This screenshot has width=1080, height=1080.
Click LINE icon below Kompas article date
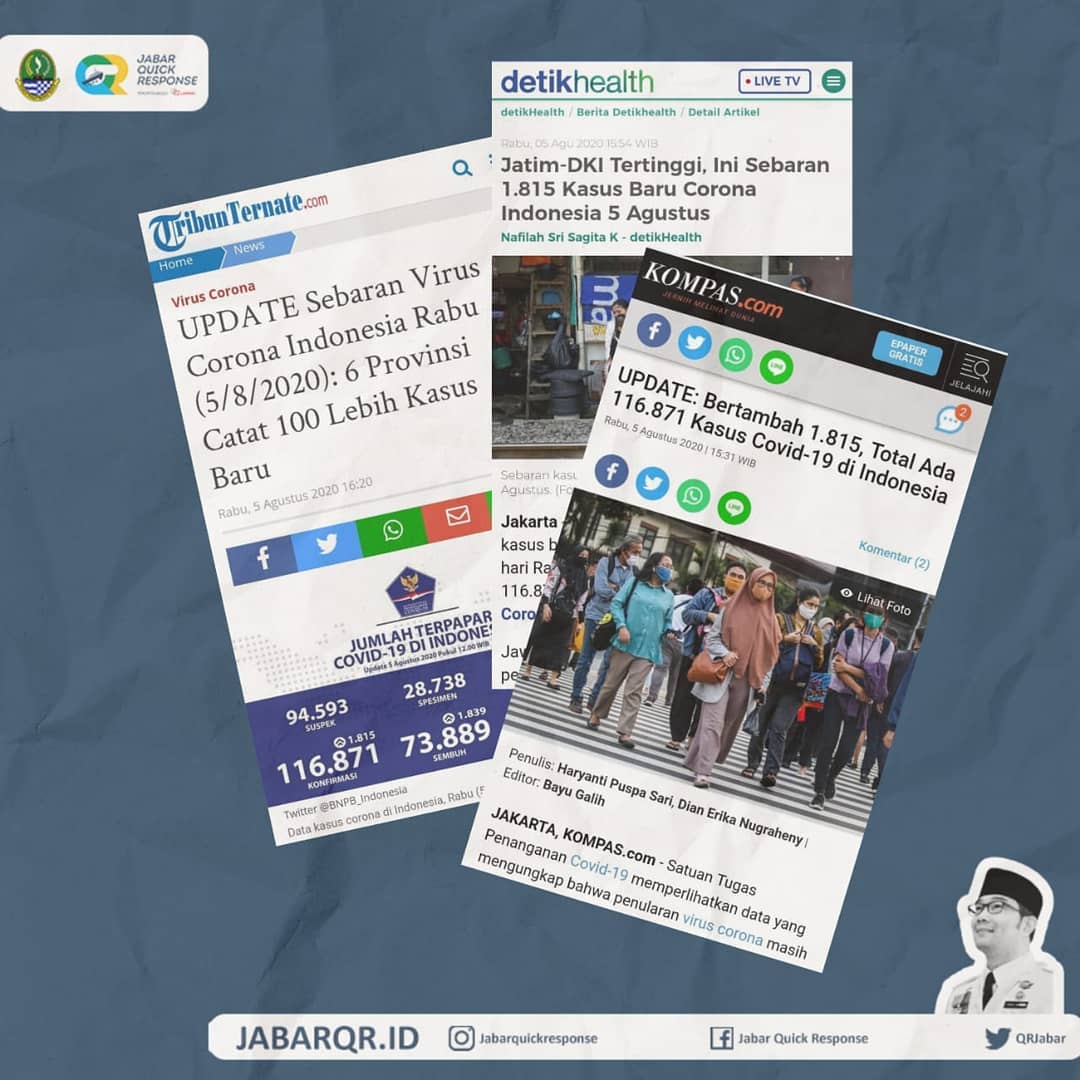point(734,508)
